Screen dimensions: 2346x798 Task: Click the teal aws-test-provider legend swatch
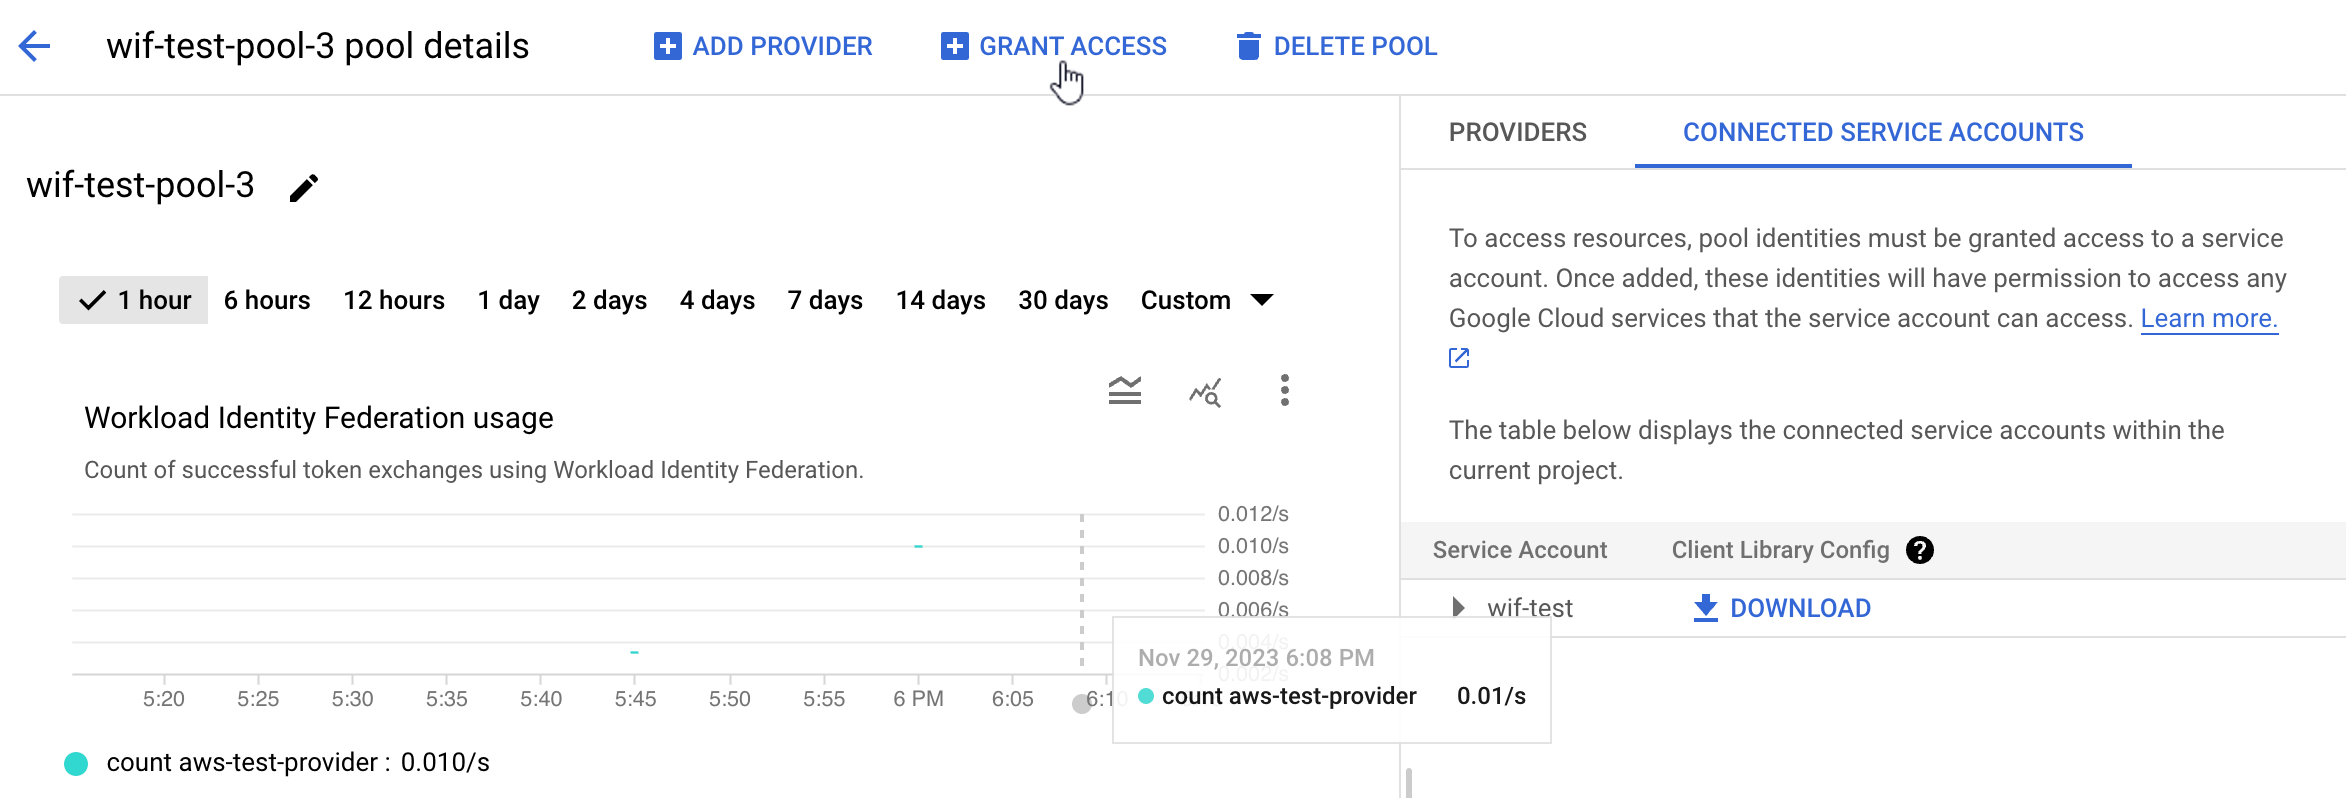tap(76, 763)
